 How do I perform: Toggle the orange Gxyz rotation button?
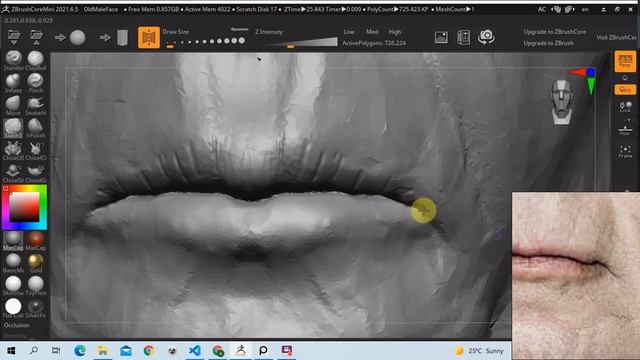tap(625, 89)
